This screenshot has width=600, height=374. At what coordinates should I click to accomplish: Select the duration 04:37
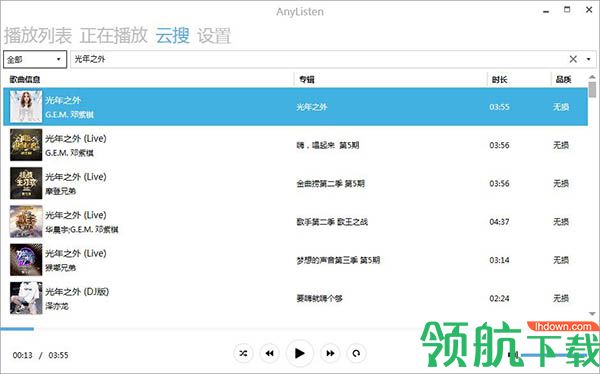(499, 222)
